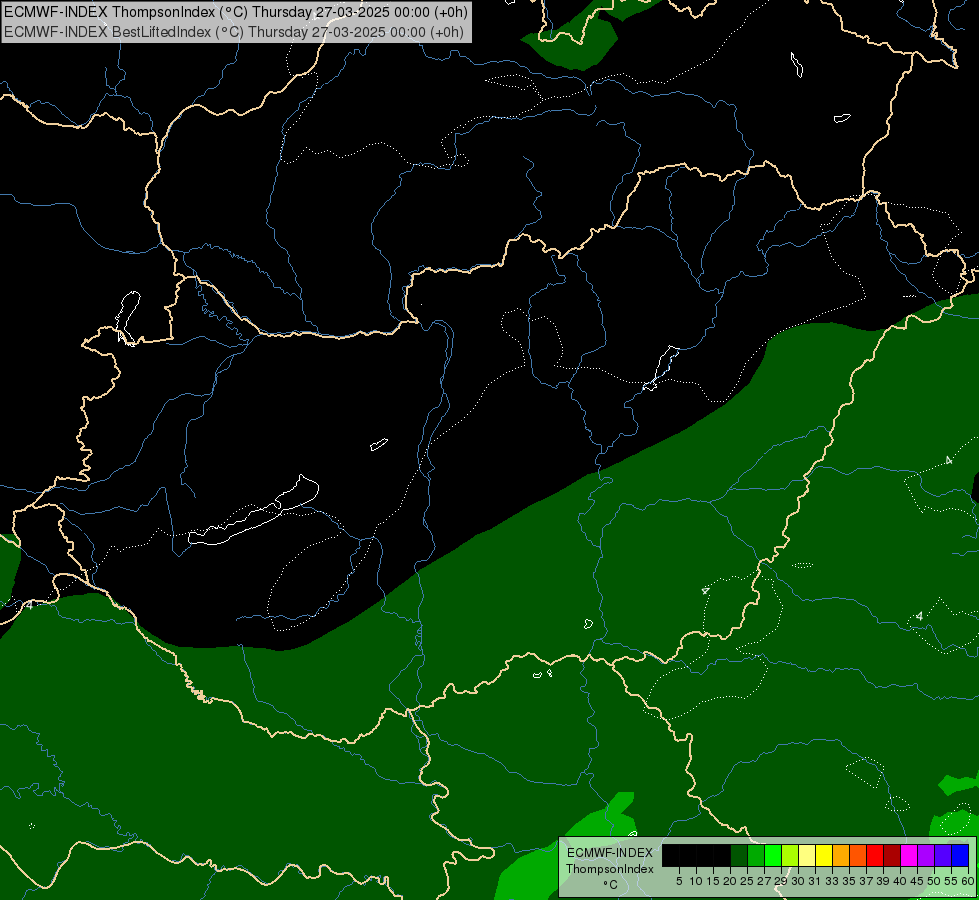Click the legend tick value 5
The height and width of the screenshot is (900, 979).
[679, 881]
